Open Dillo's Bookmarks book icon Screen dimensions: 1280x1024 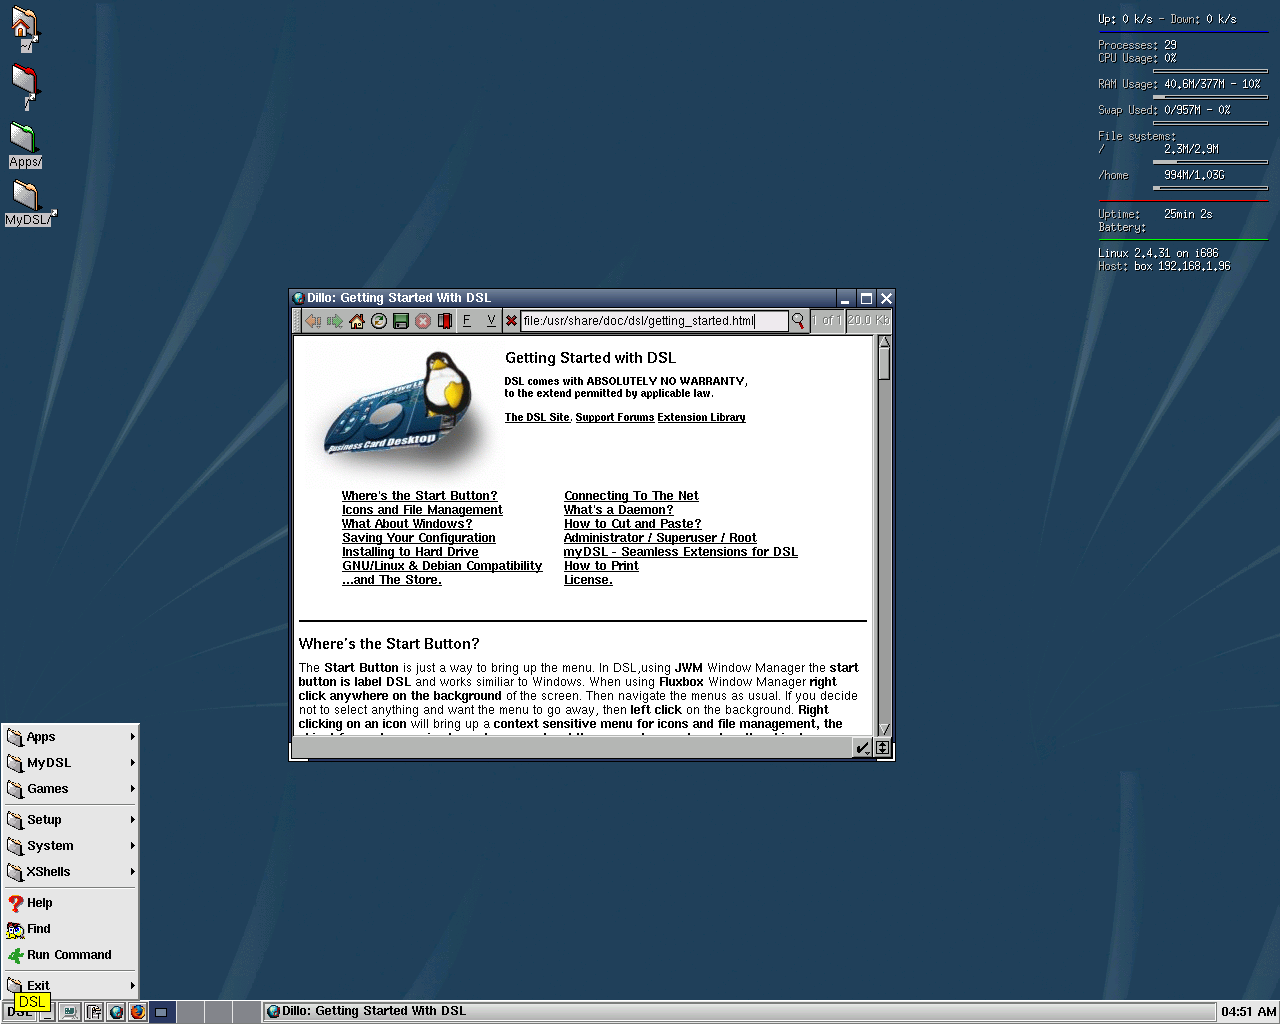coord(445,321)
